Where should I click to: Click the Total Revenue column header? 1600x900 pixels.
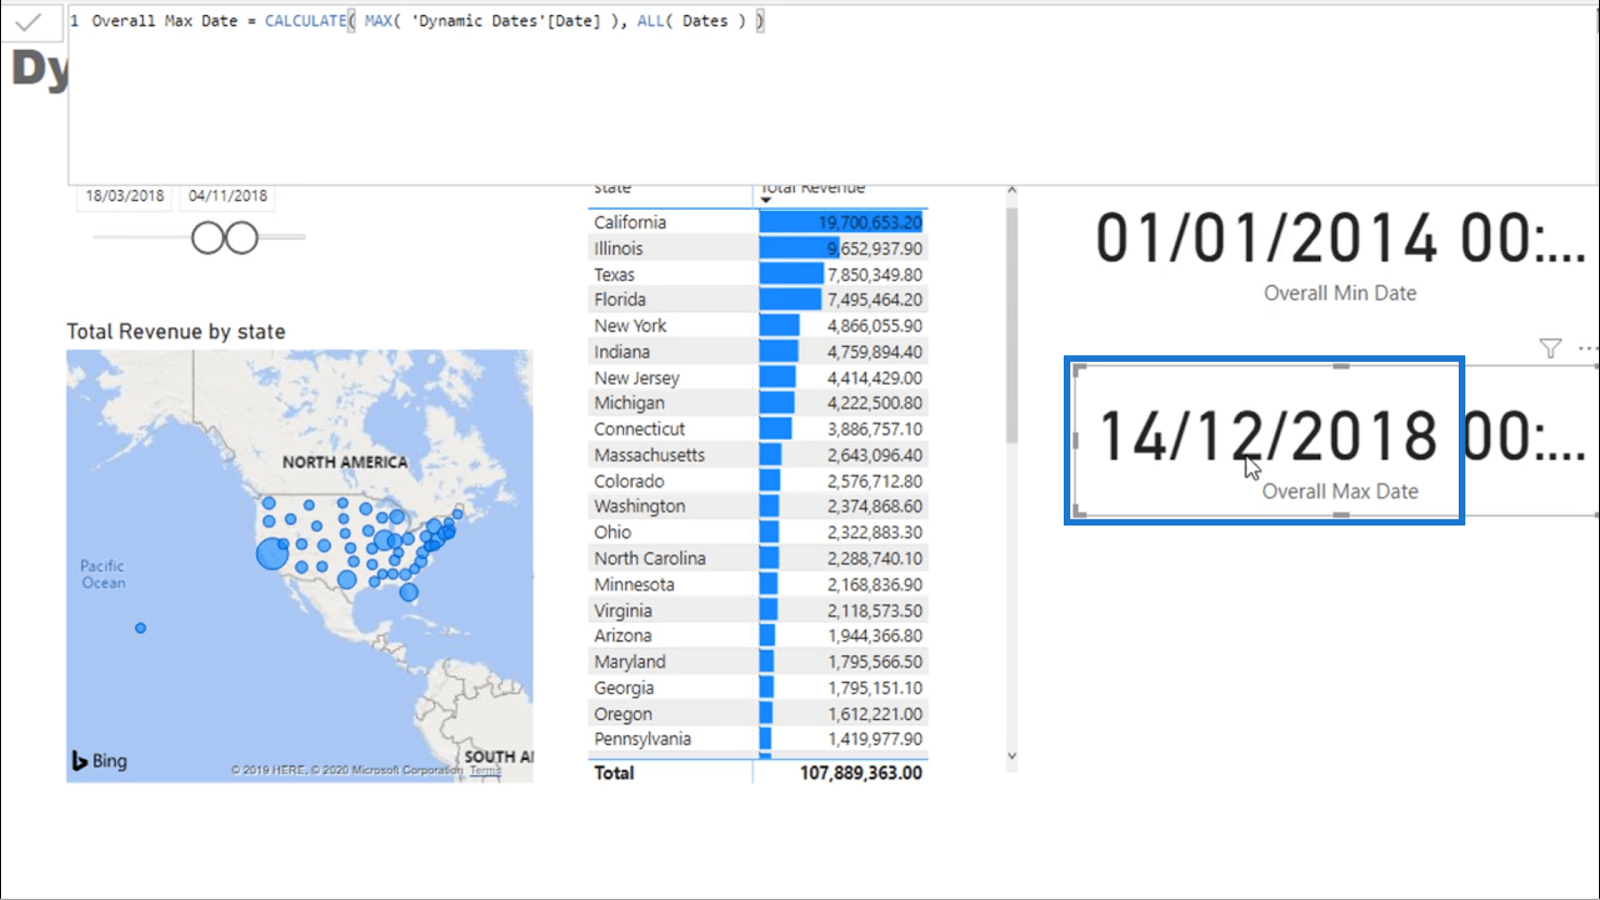pos(813,188)
